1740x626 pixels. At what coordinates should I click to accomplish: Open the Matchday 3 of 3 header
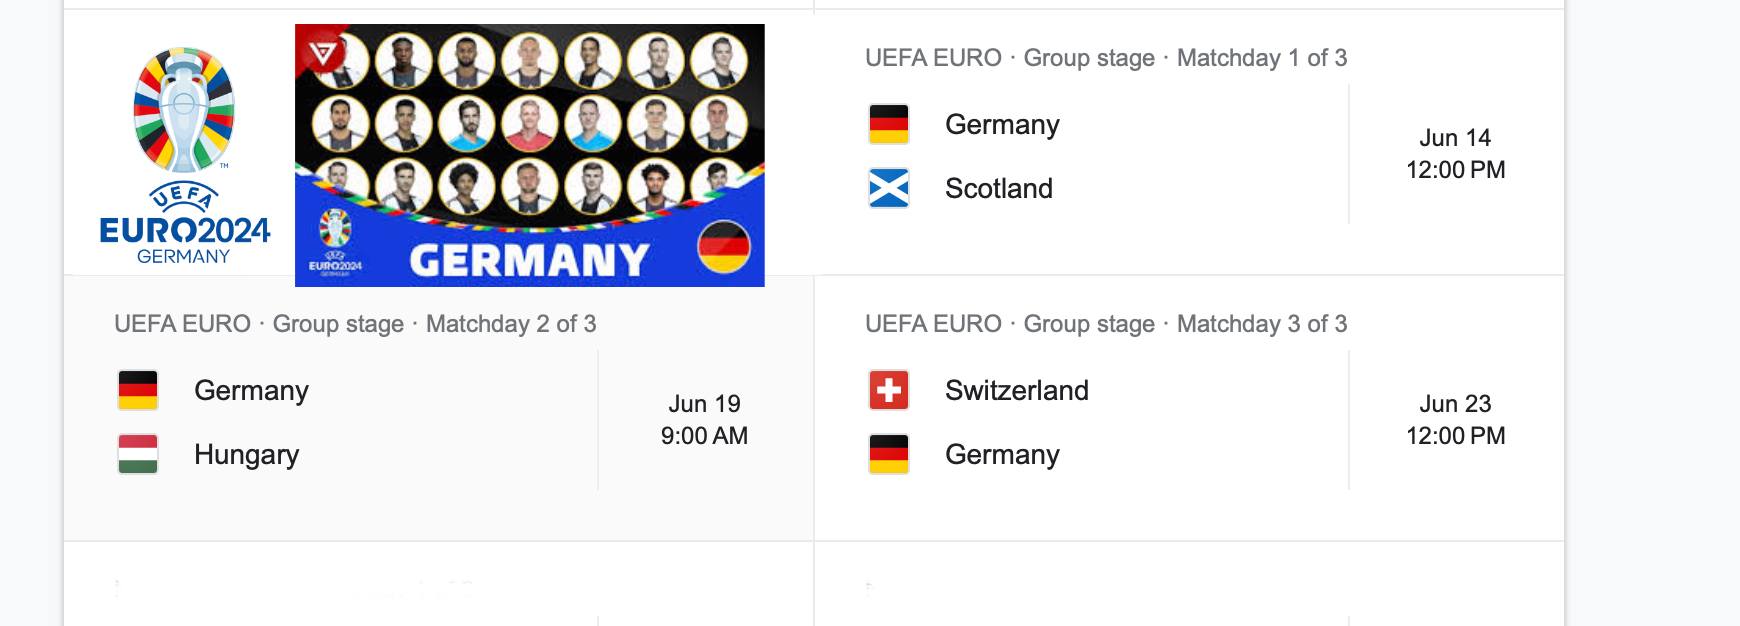1106,324
